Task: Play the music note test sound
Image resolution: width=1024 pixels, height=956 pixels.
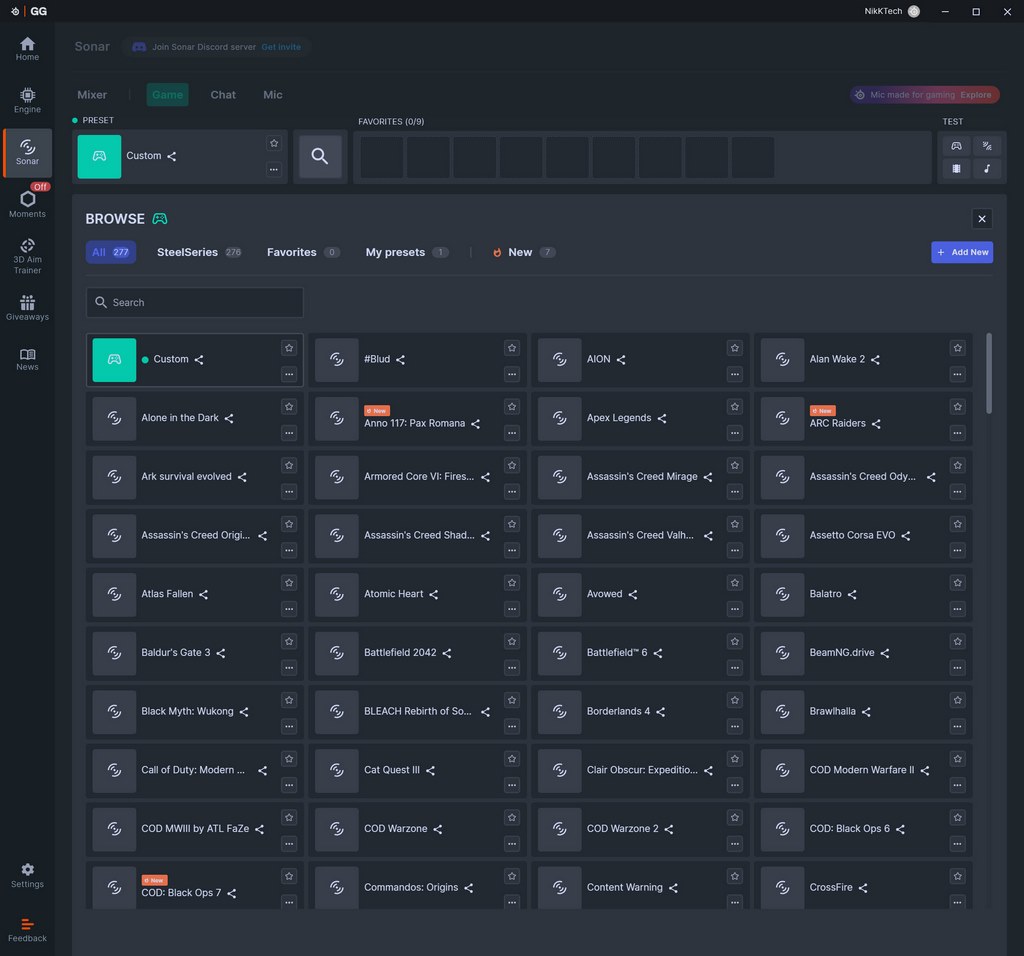Action: (x=986, y=169)
